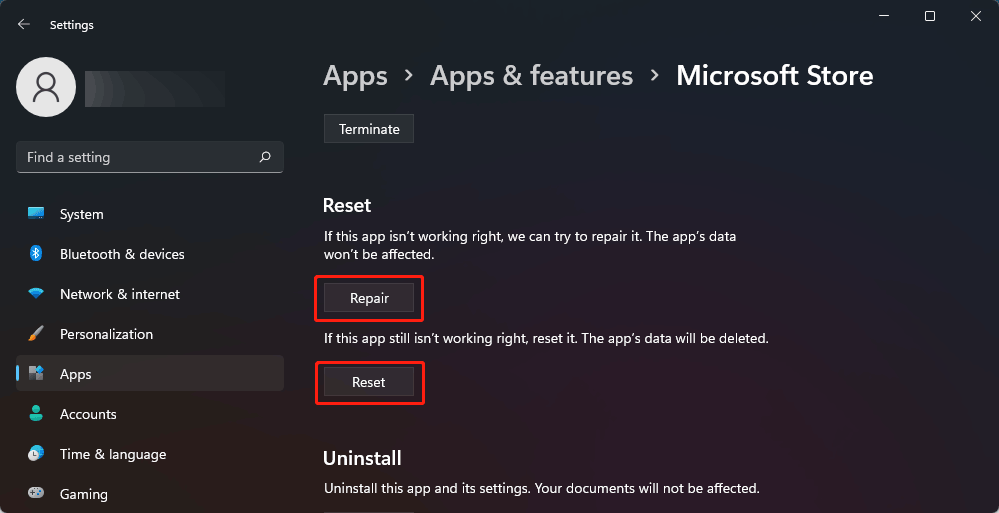Click the Bluetooth & devices icon
The width and height of the screenshot is (999, 513).
click(36, 254)
